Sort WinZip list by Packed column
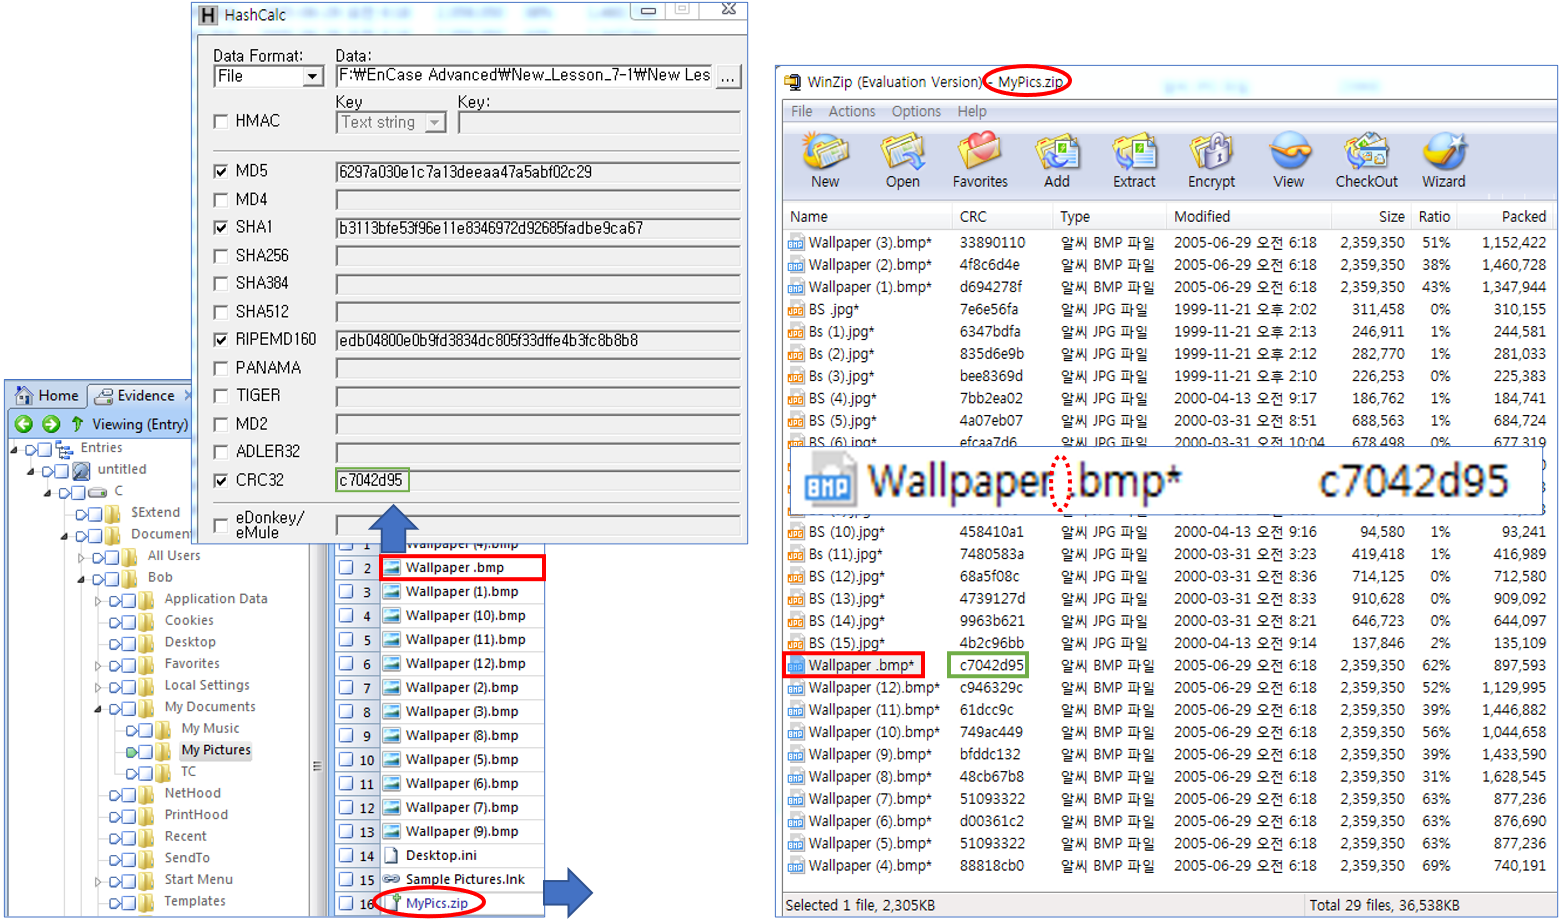Viewport: 1564px width, 921px height. 1503,216
